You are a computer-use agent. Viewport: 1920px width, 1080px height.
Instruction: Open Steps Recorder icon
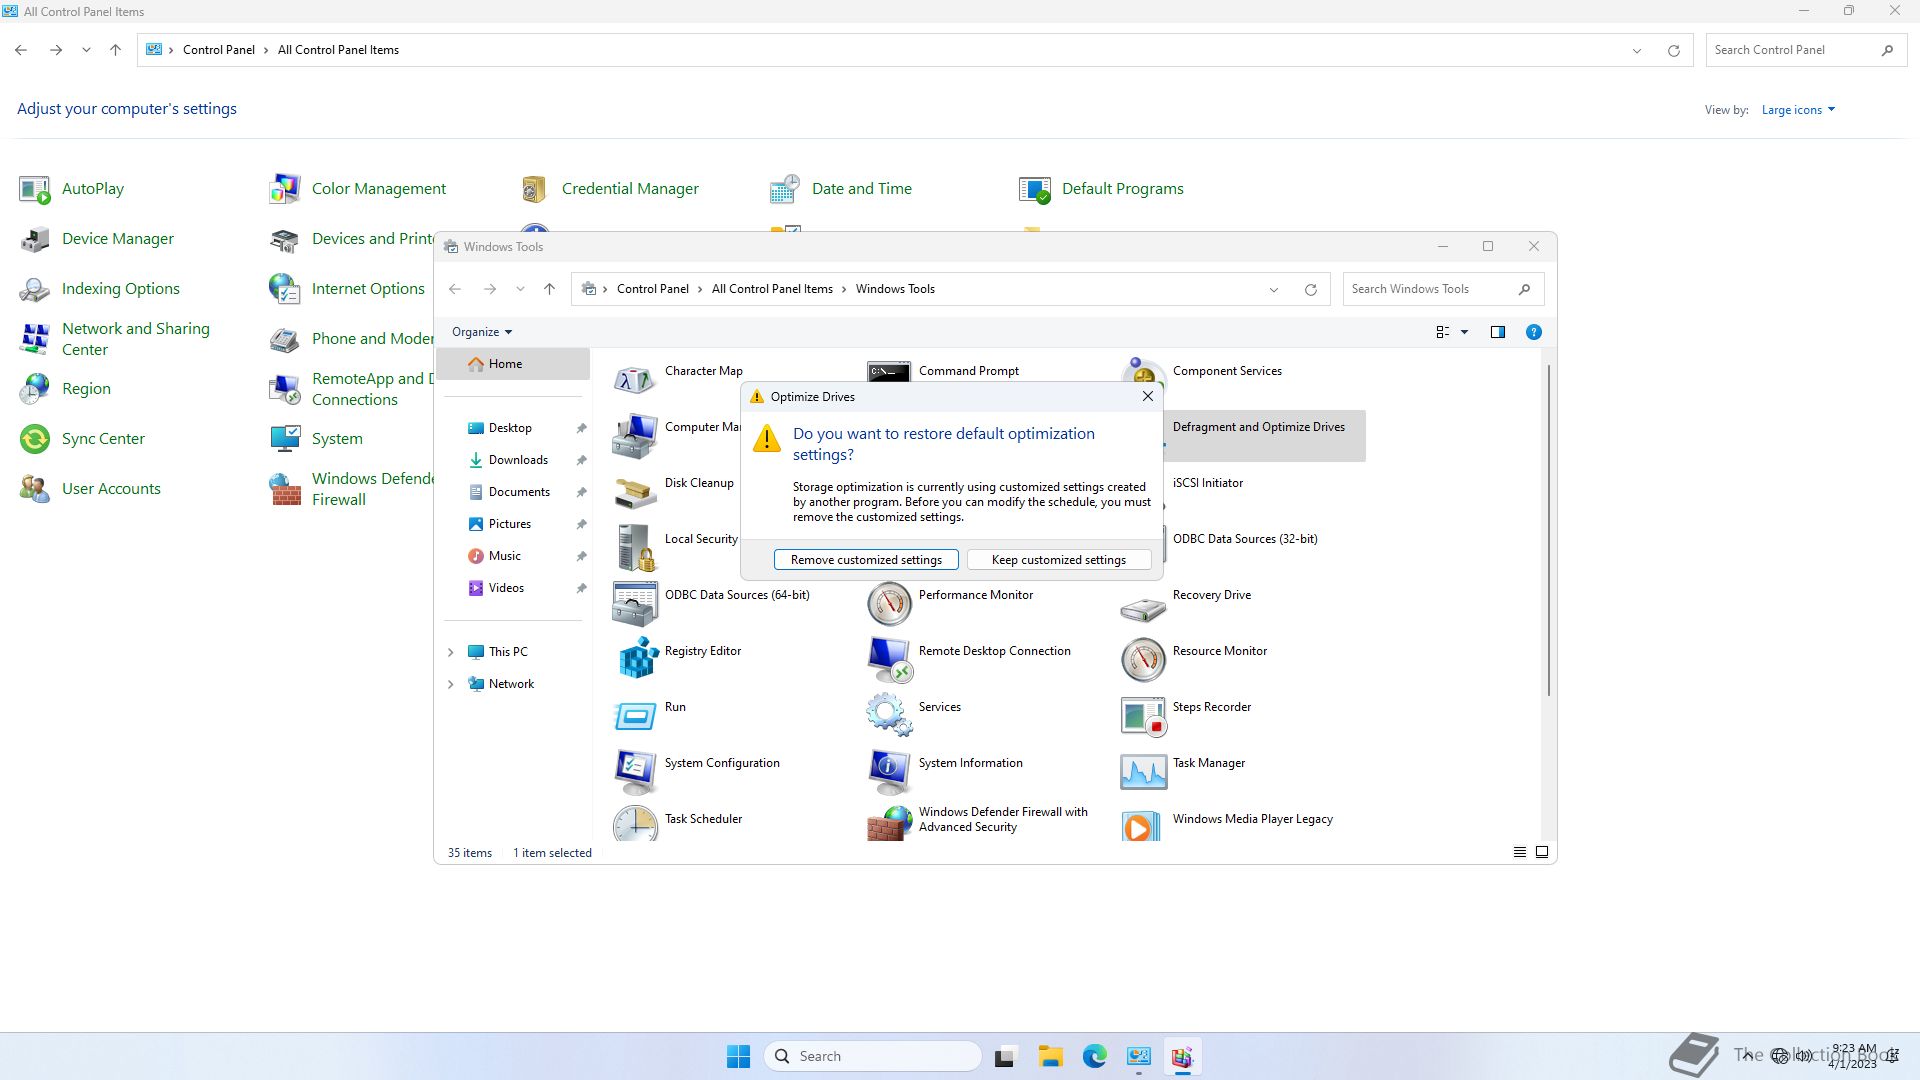click(x=1143, y=715)
